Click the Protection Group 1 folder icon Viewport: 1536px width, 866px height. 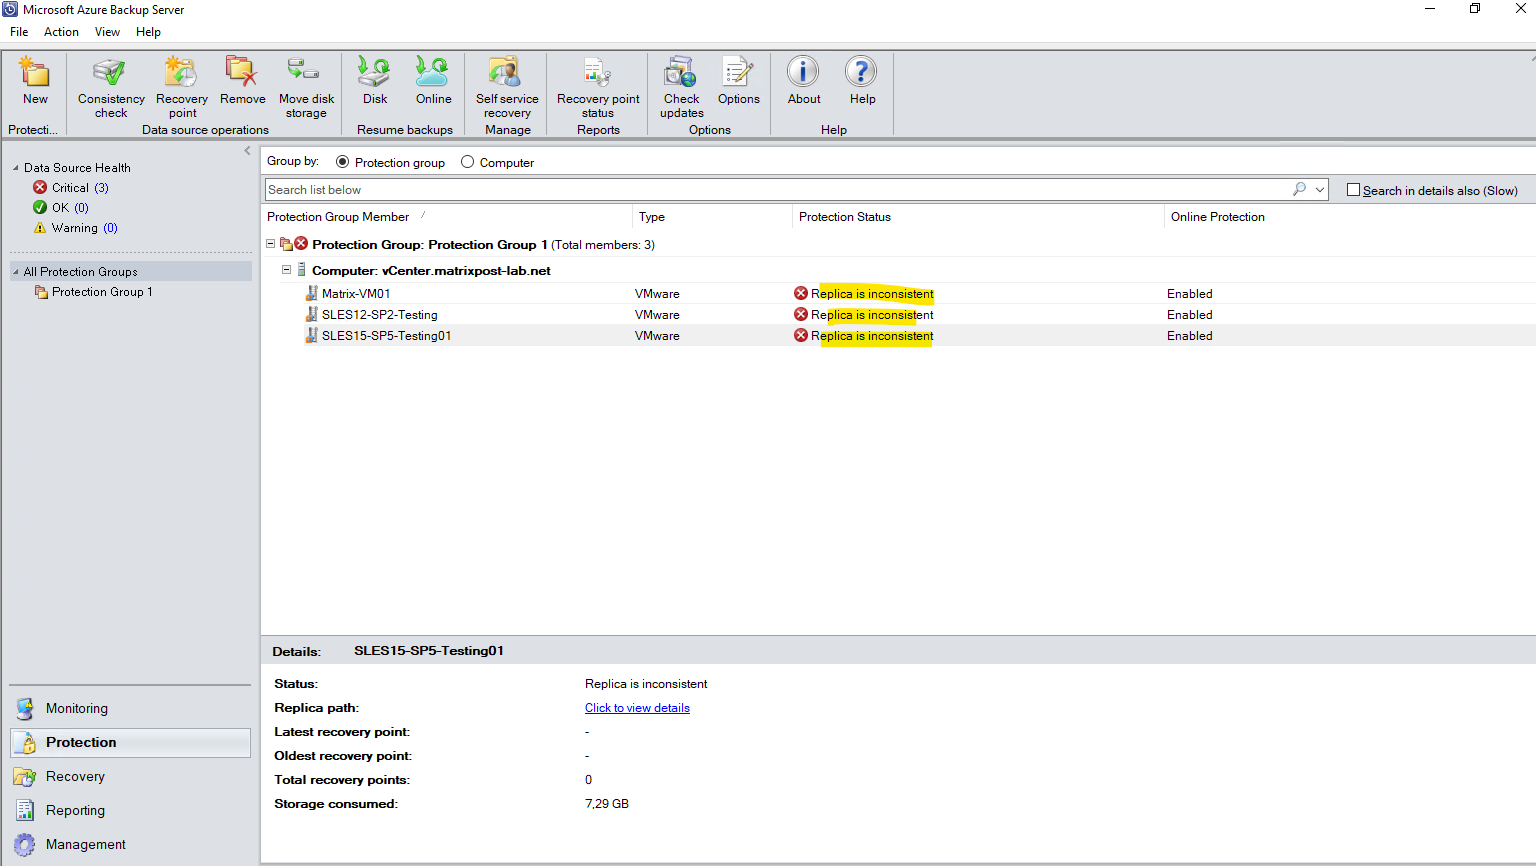coord(41,292)
